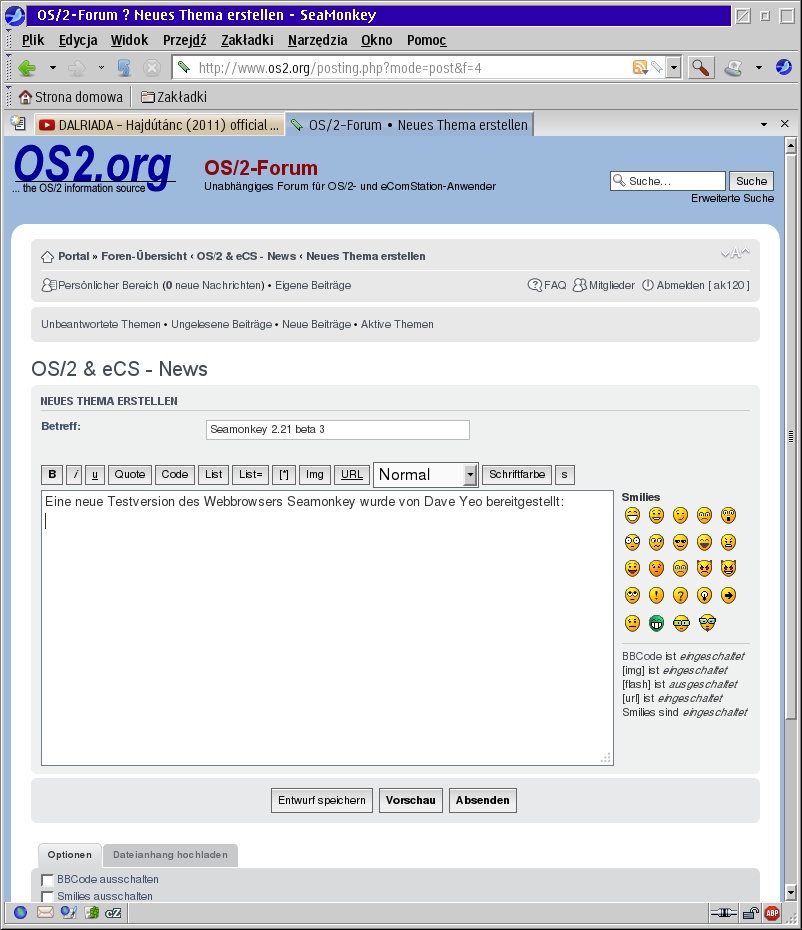Open Unbeantwortete Themen link
Screen dimensions: 802x930
[101, 324]
